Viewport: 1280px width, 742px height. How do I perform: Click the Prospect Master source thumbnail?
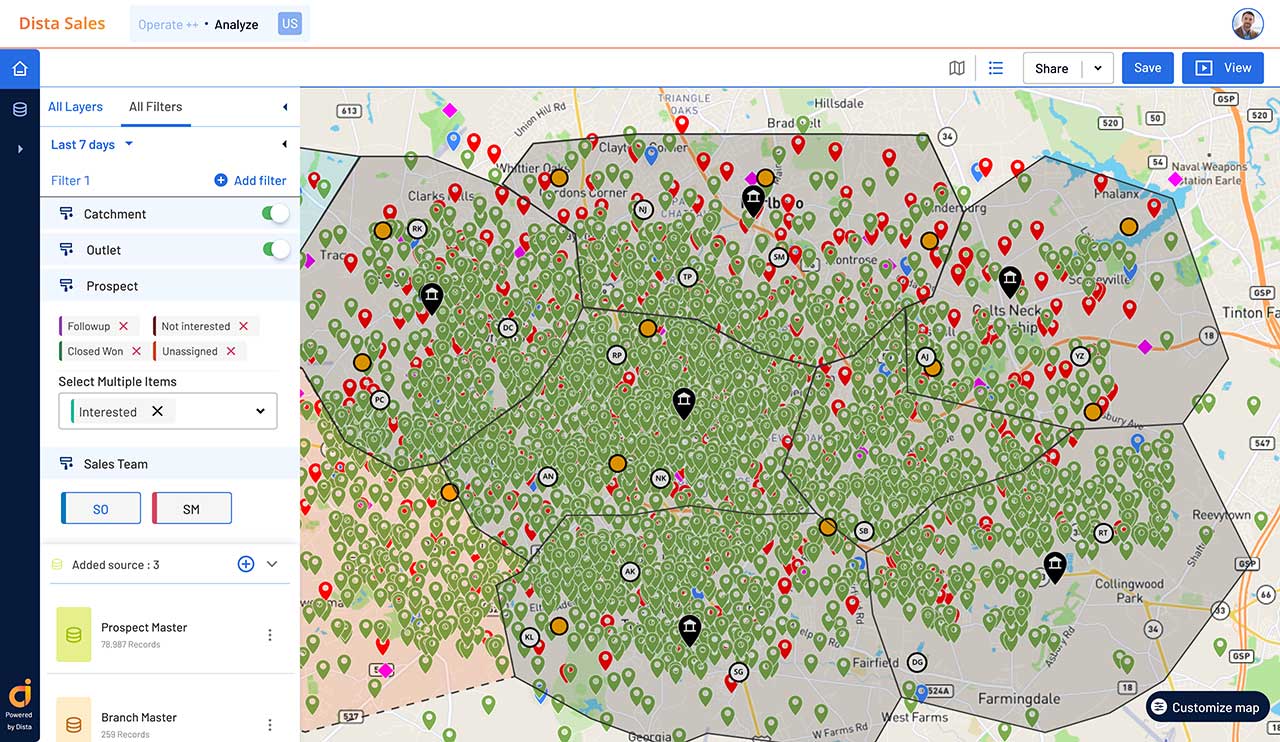pyautogui.click(x=74, y=634)
